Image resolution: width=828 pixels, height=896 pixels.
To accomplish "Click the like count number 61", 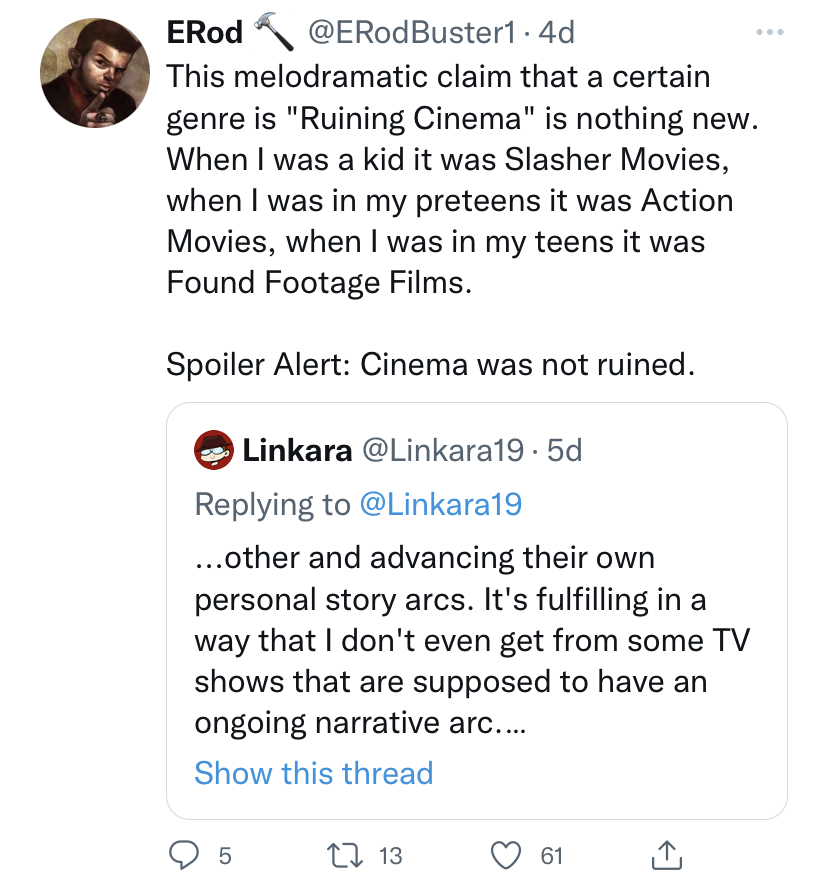I will pyautogui.click(x=552, y=856).
